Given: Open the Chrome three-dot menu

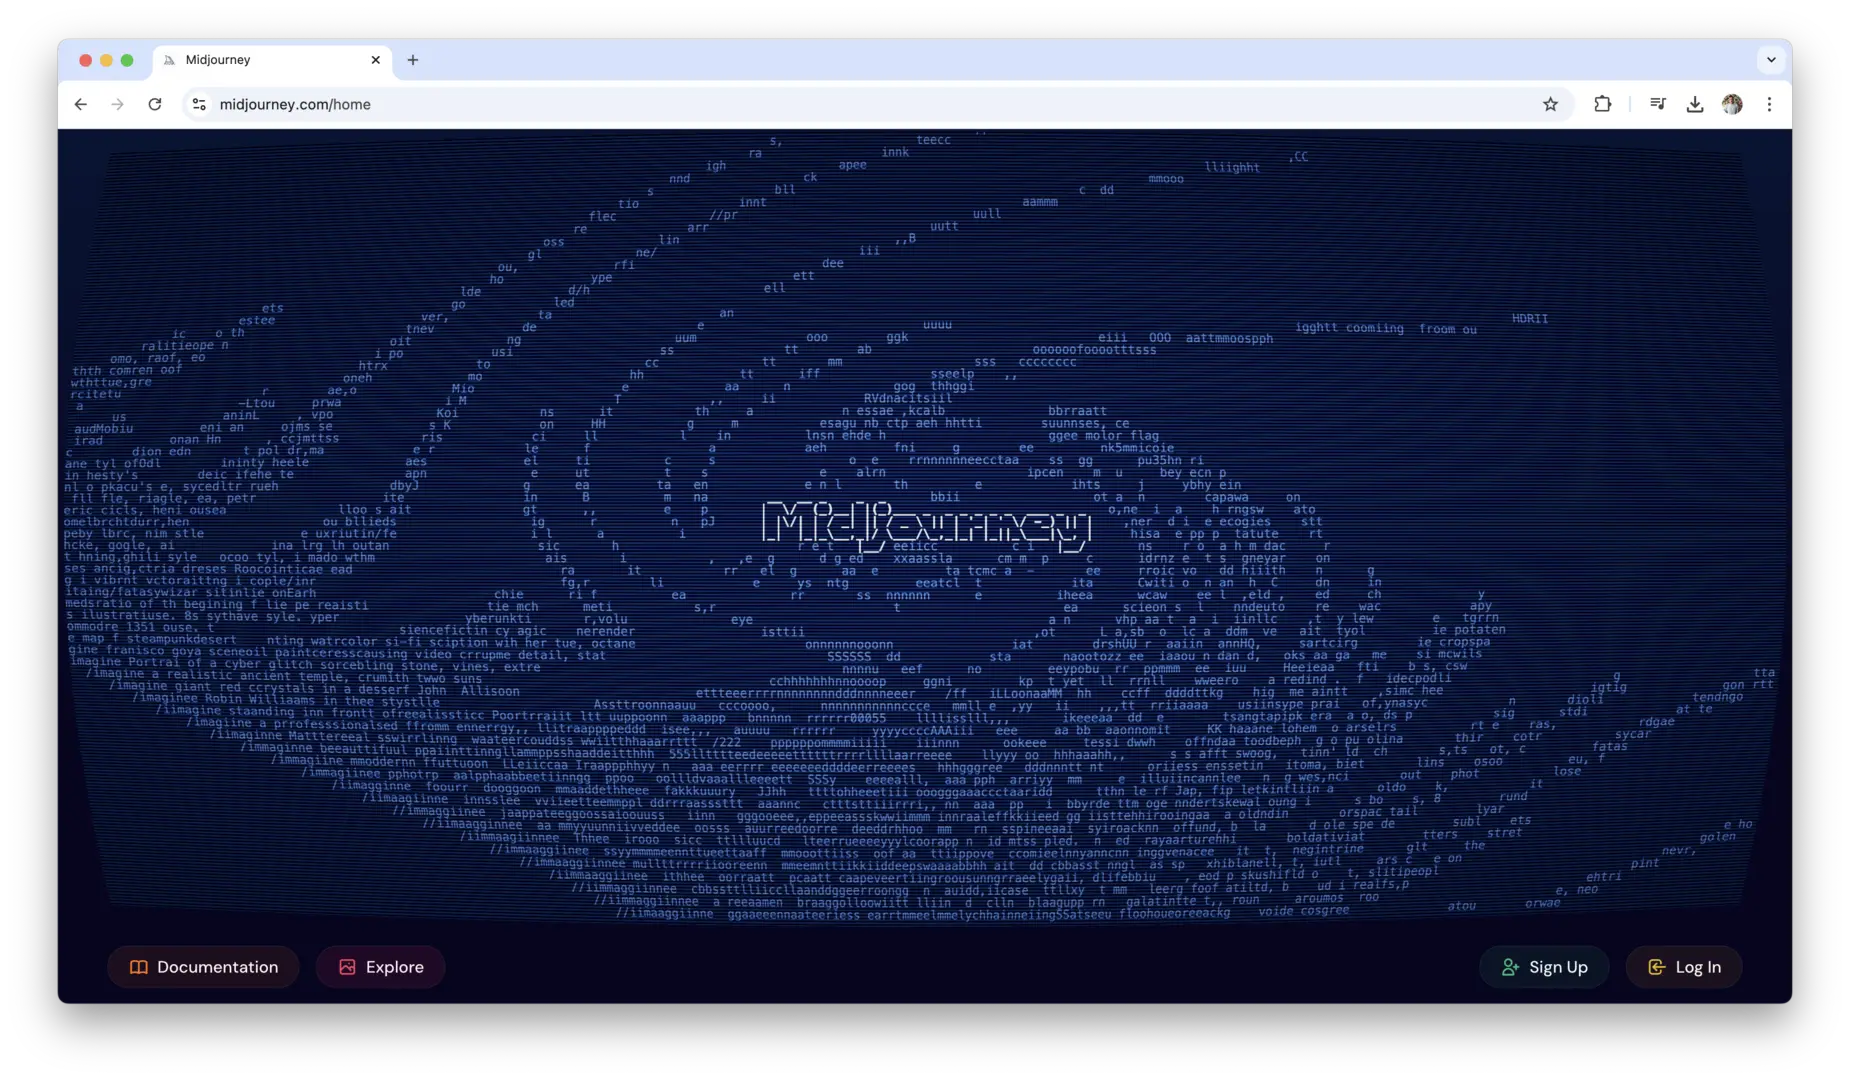Looking at the screenshot, I should pyautogui.click(x=1769, y=104).
